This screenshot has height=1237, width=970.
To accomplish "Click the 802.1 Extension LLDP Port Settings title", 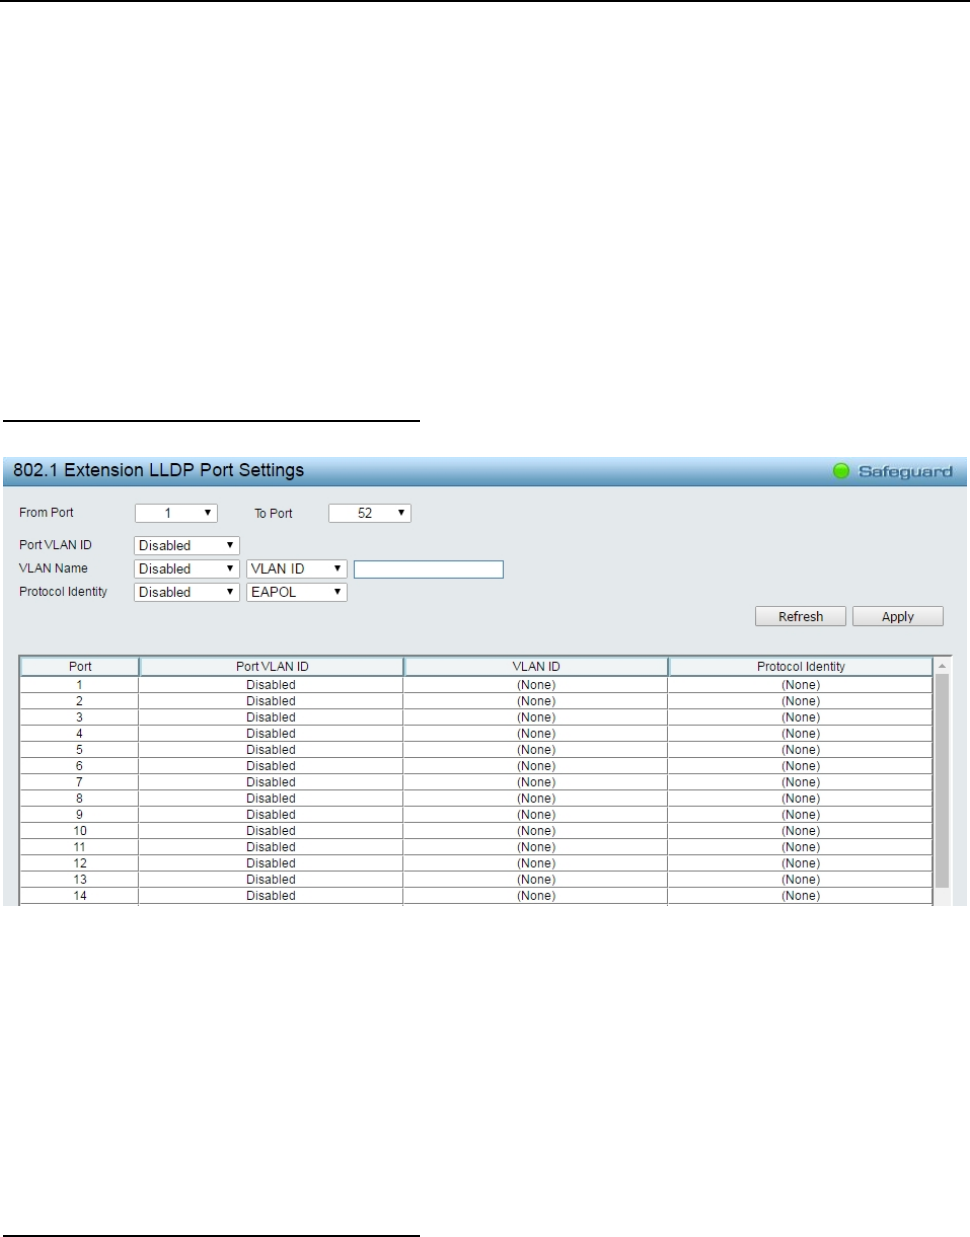I will (x=158, y=470).
